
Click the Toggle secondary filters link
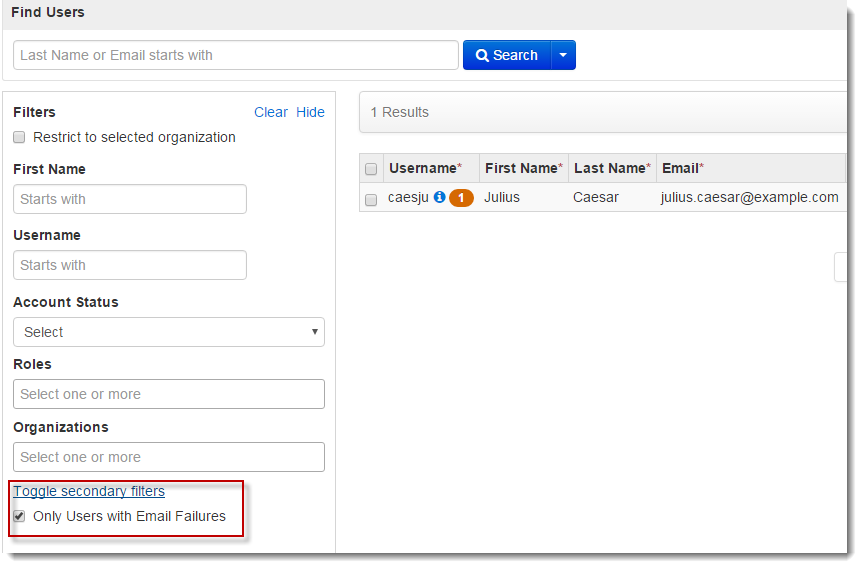point(89,491)
